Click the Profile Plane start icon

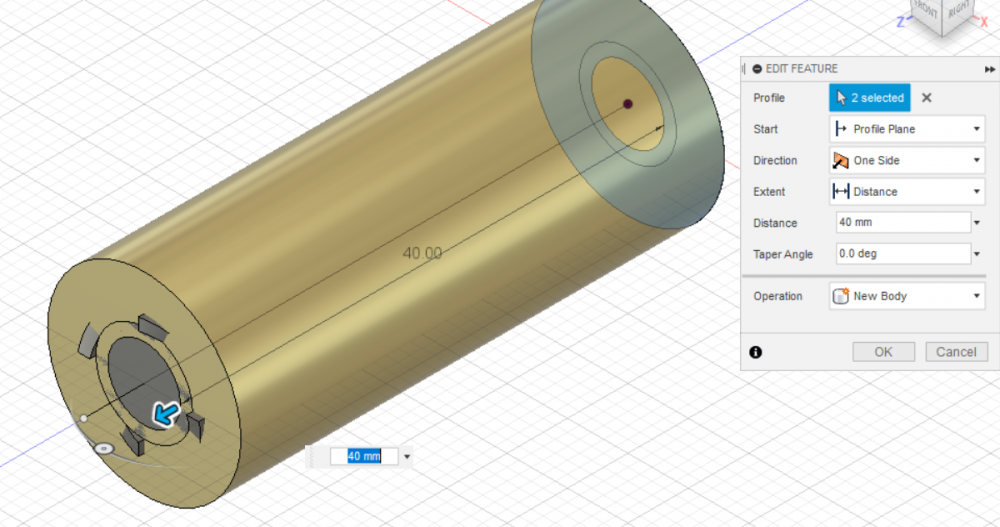841,129
